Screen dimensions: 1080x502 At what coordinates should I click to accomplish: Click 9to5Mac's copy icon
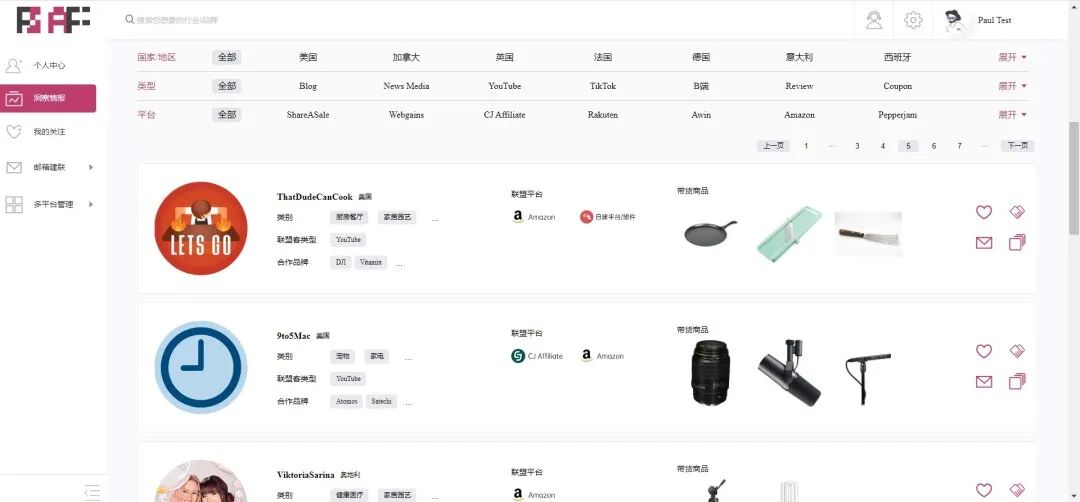pos(1017,381)
